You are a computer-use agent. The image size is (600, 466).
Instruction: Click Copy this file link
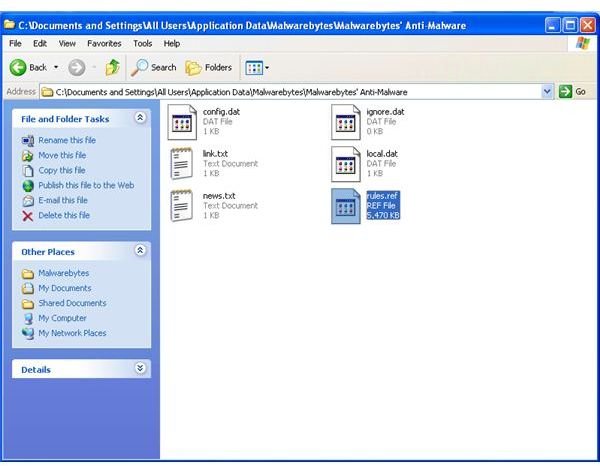click(62, 170)
